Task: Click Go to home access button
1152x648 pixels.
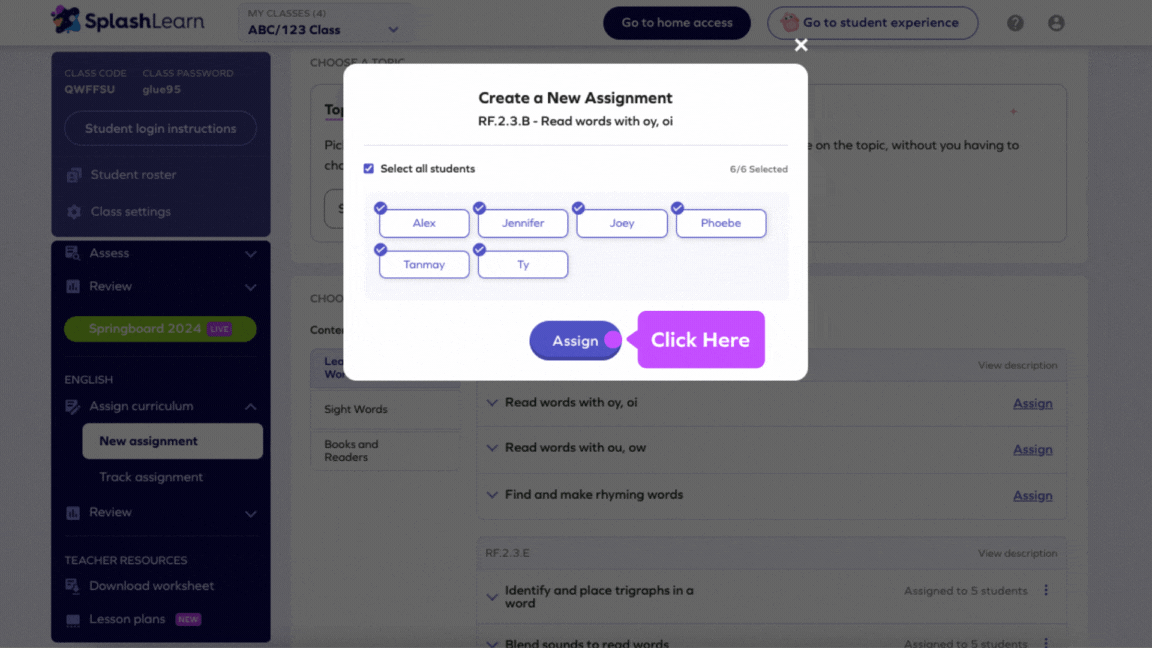Action: click(x=677, y=23)
